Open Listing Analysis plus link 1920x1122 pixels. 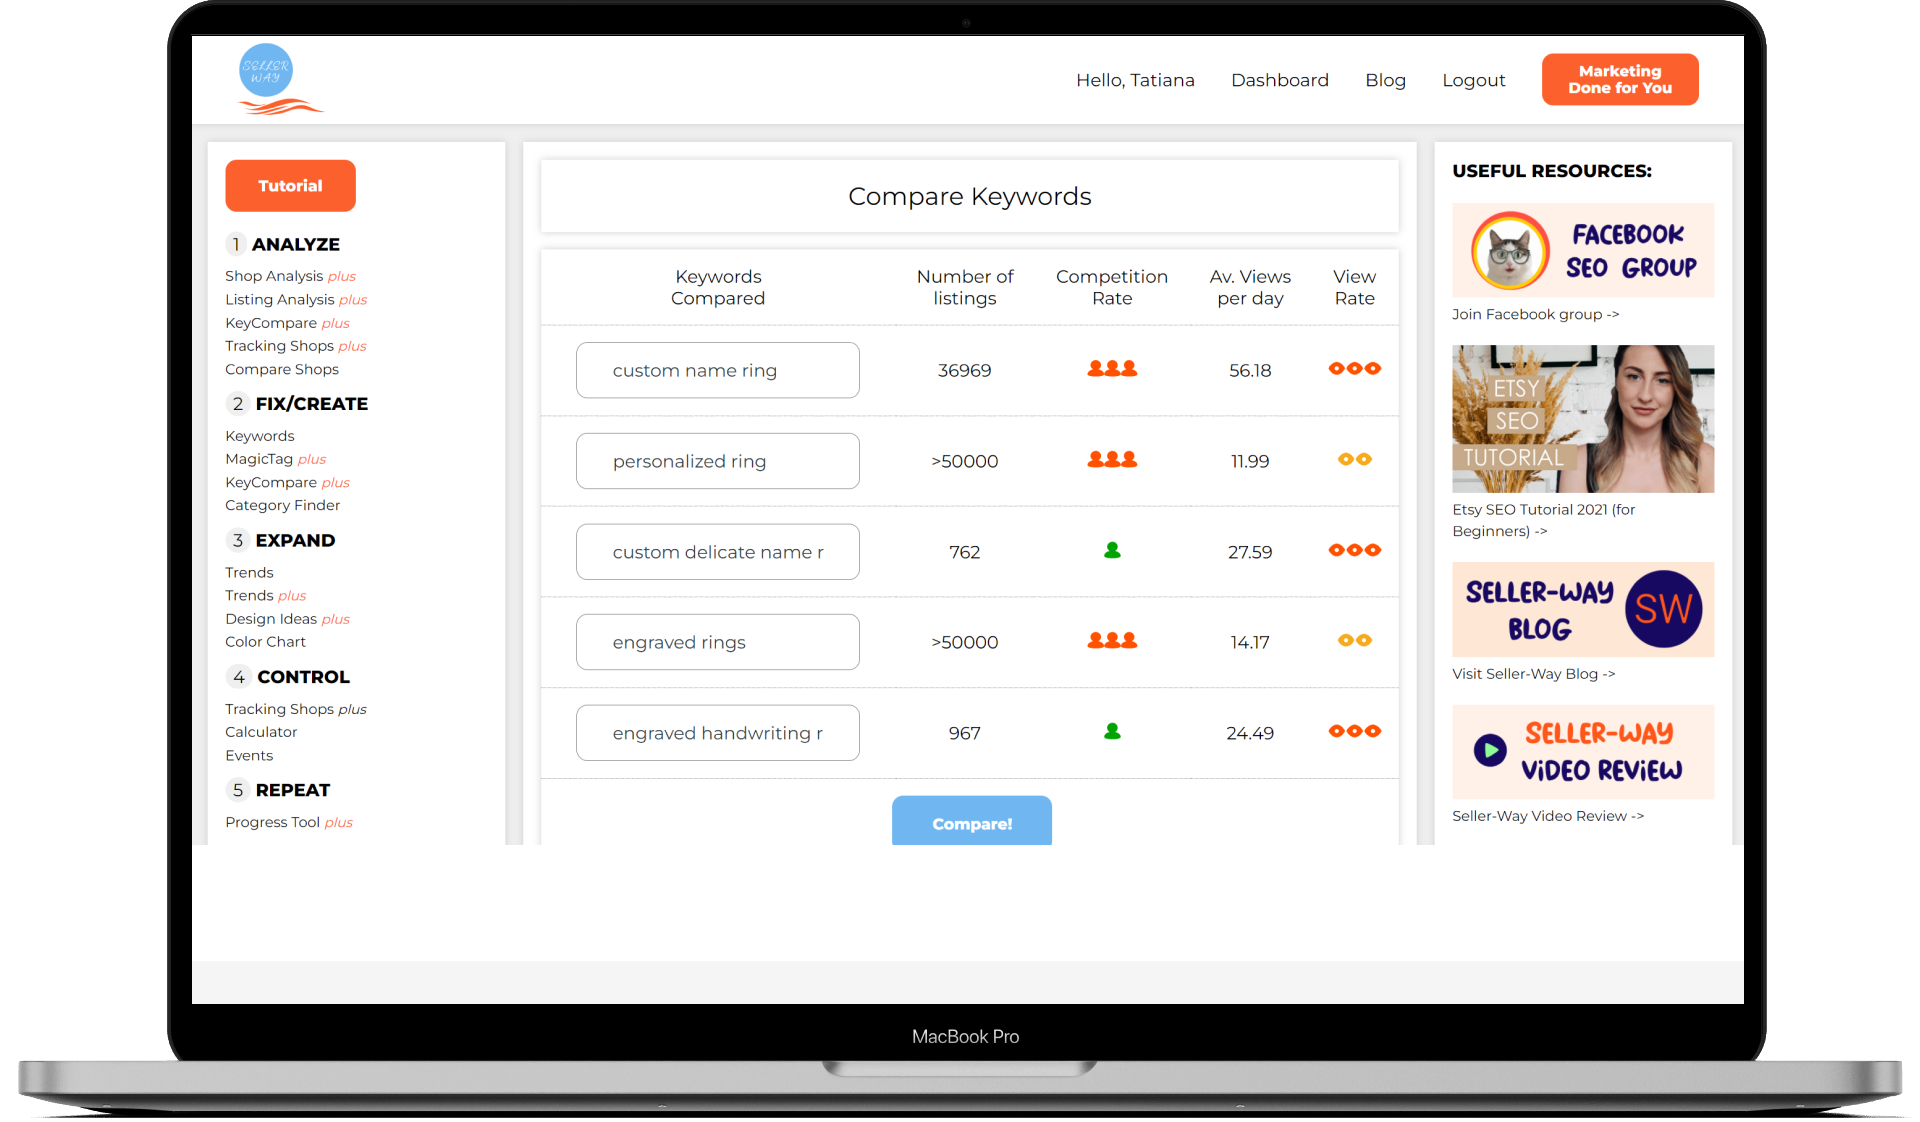[296, 299]
